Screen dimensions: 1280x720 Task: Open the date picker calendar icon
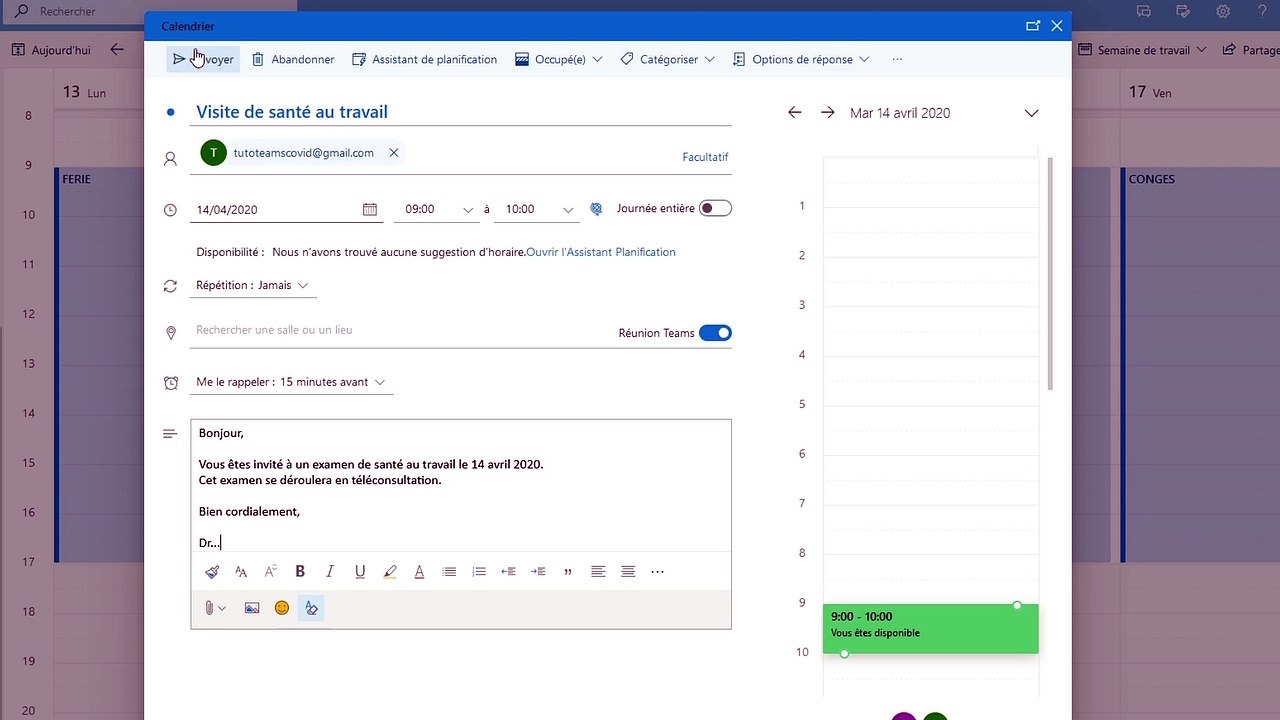(x=370, y=209)
